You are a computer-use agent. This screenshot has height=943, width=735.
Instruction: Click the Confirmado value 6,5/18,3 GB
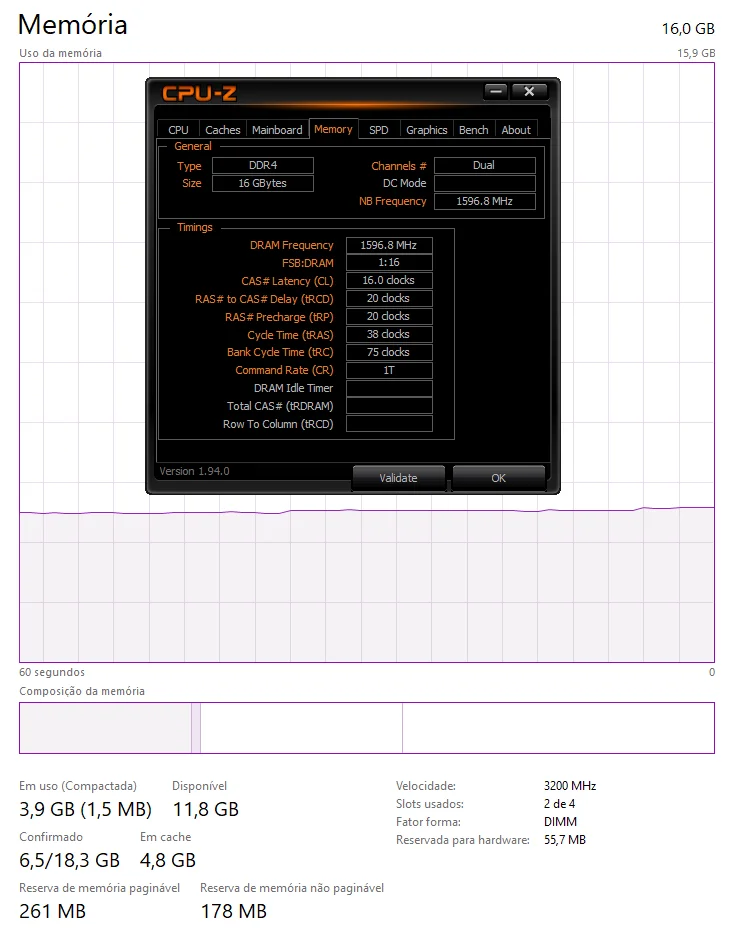click(69, 861)
